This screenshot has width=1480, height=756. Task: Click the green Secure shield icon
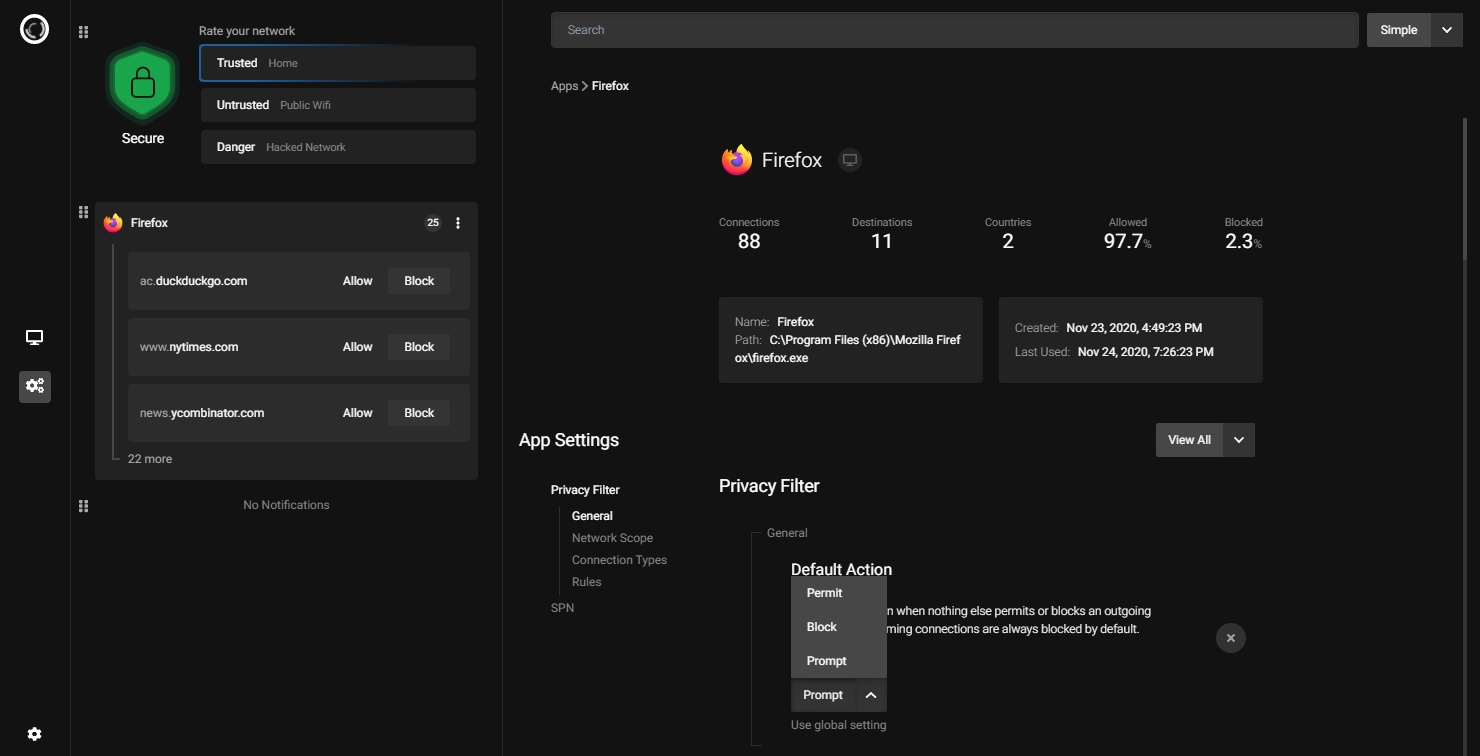(143, 83)
